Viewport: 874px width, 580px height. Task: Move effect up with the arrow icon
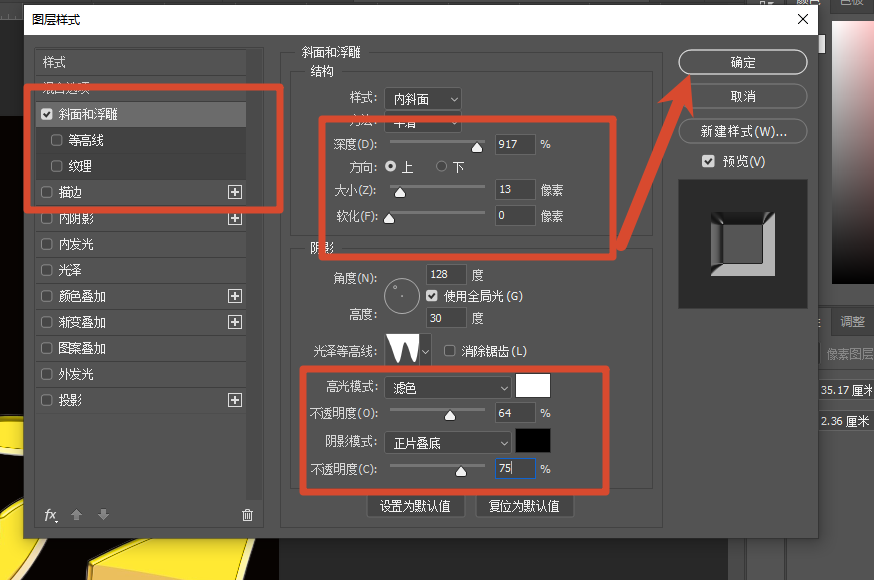pyautogui.click(x=77, y=515)
